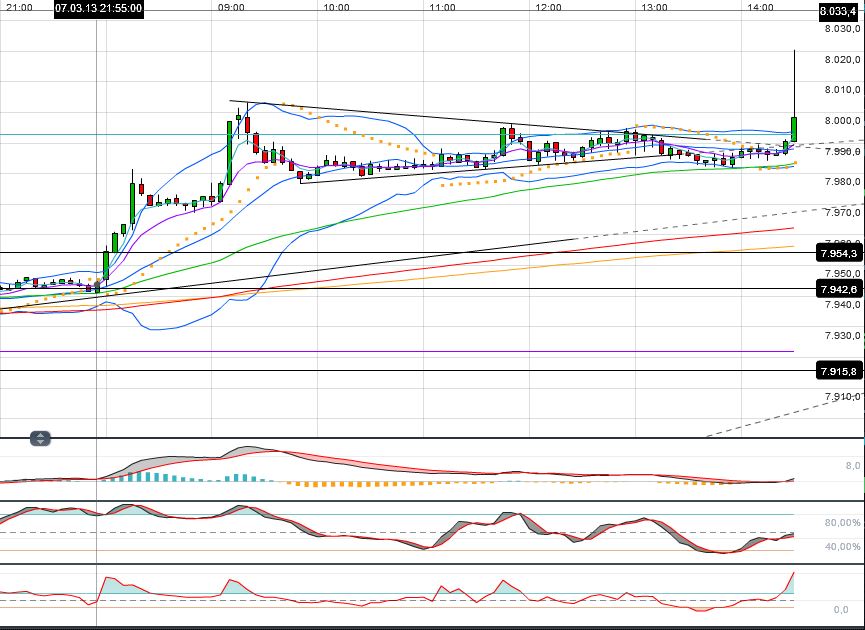This screenshot has height=630, width=865.
Task: Click the 0,0 label in bottom indicator
Action: tap(841, 610)
